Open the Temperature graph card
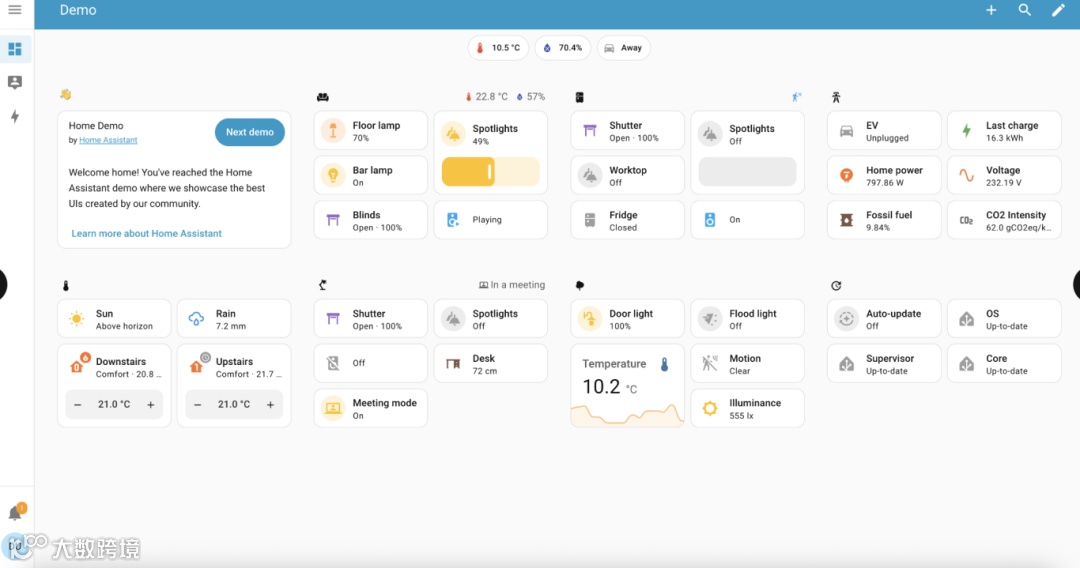 coord(627,386)
